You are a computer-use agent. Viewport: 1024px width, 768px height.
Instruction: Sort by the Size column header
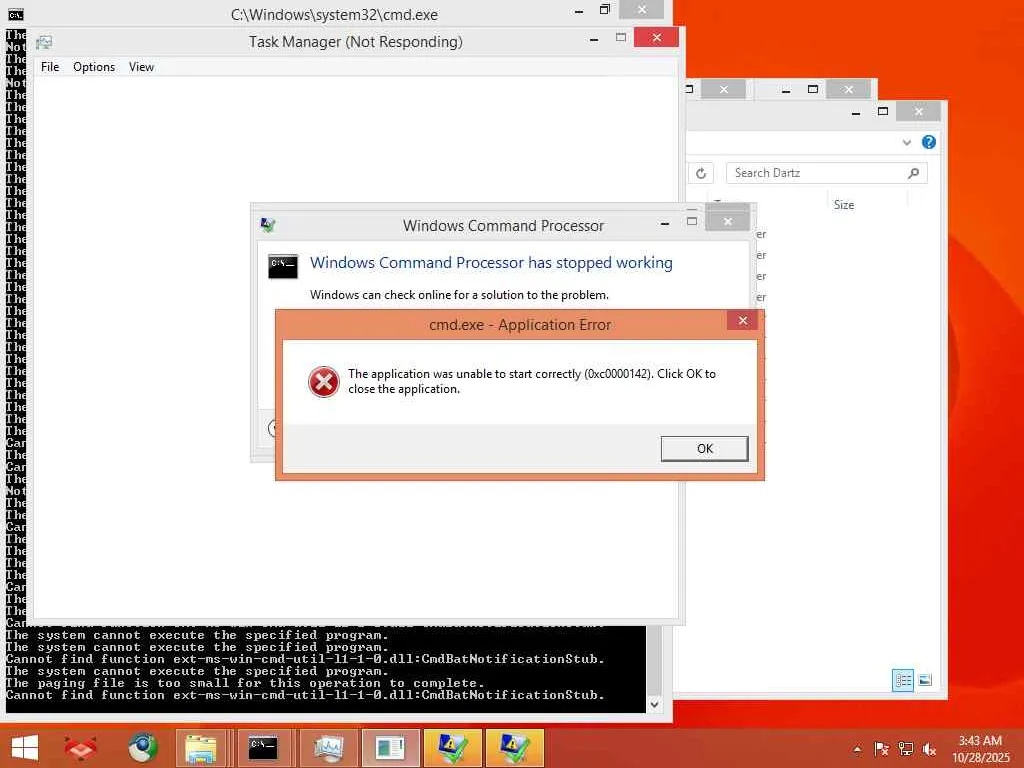pos(843,205)
